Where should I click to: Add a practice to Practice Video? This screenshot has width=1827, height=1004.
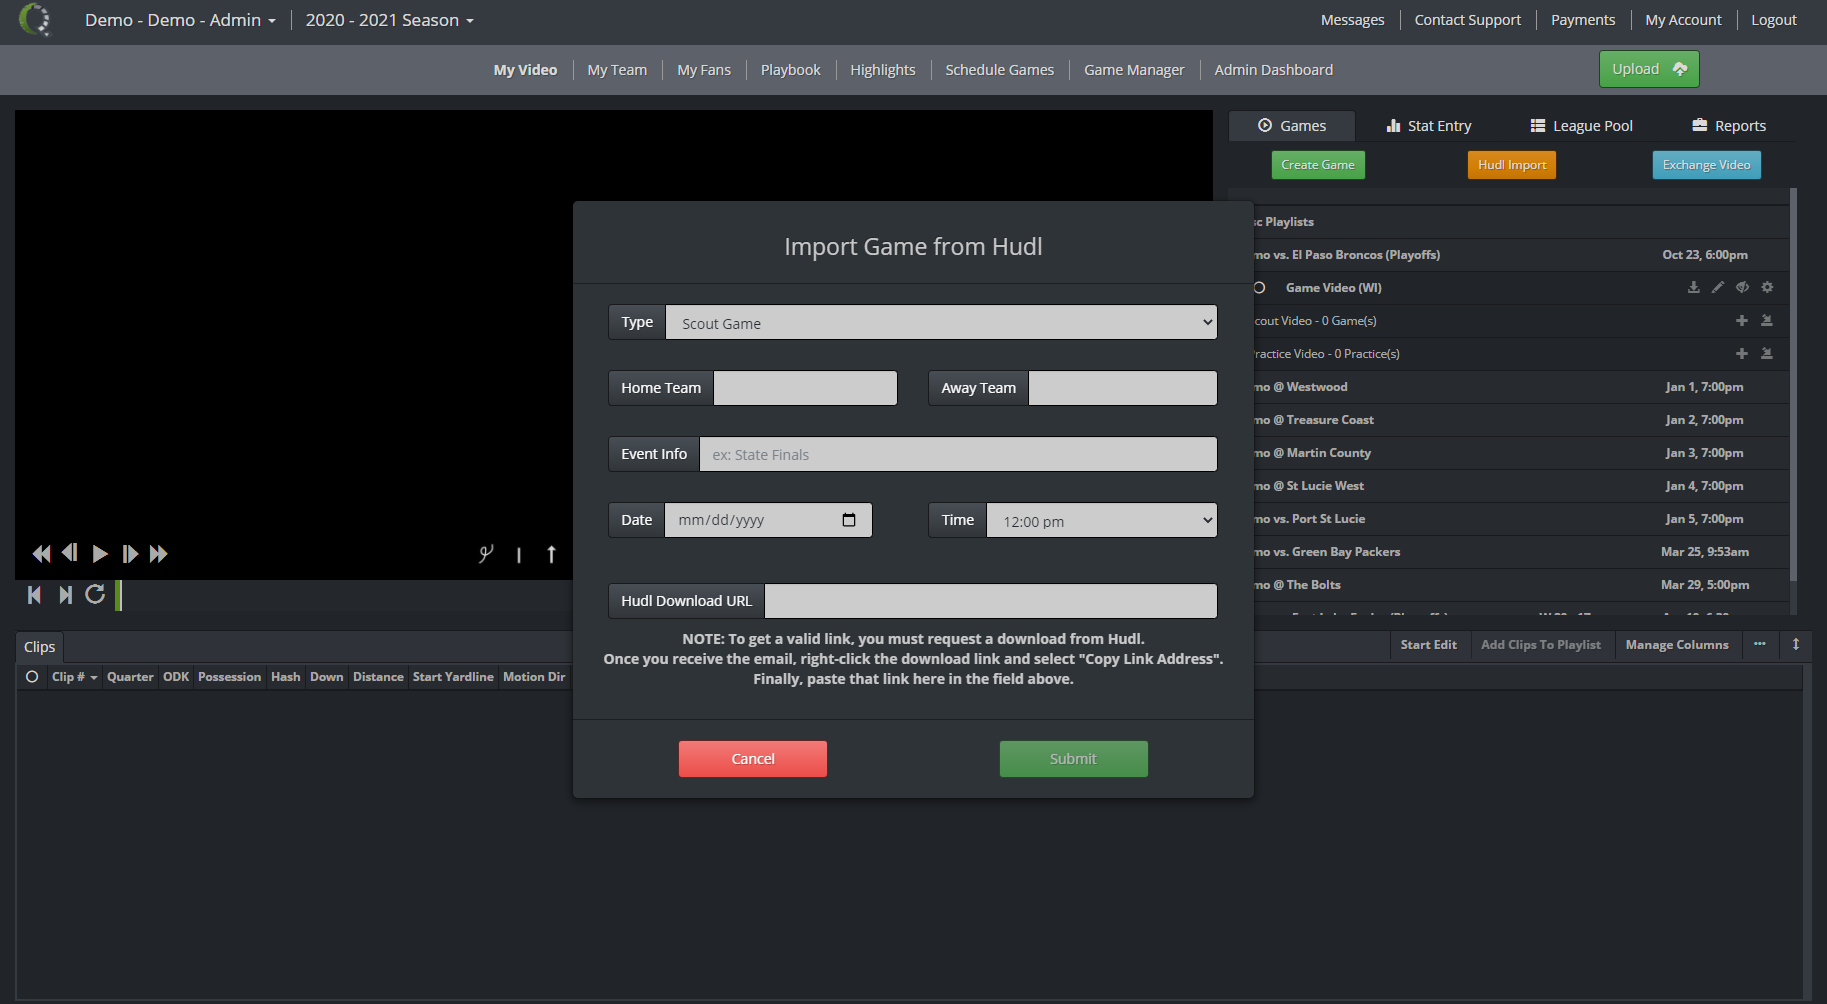[x=1742, y=354]
